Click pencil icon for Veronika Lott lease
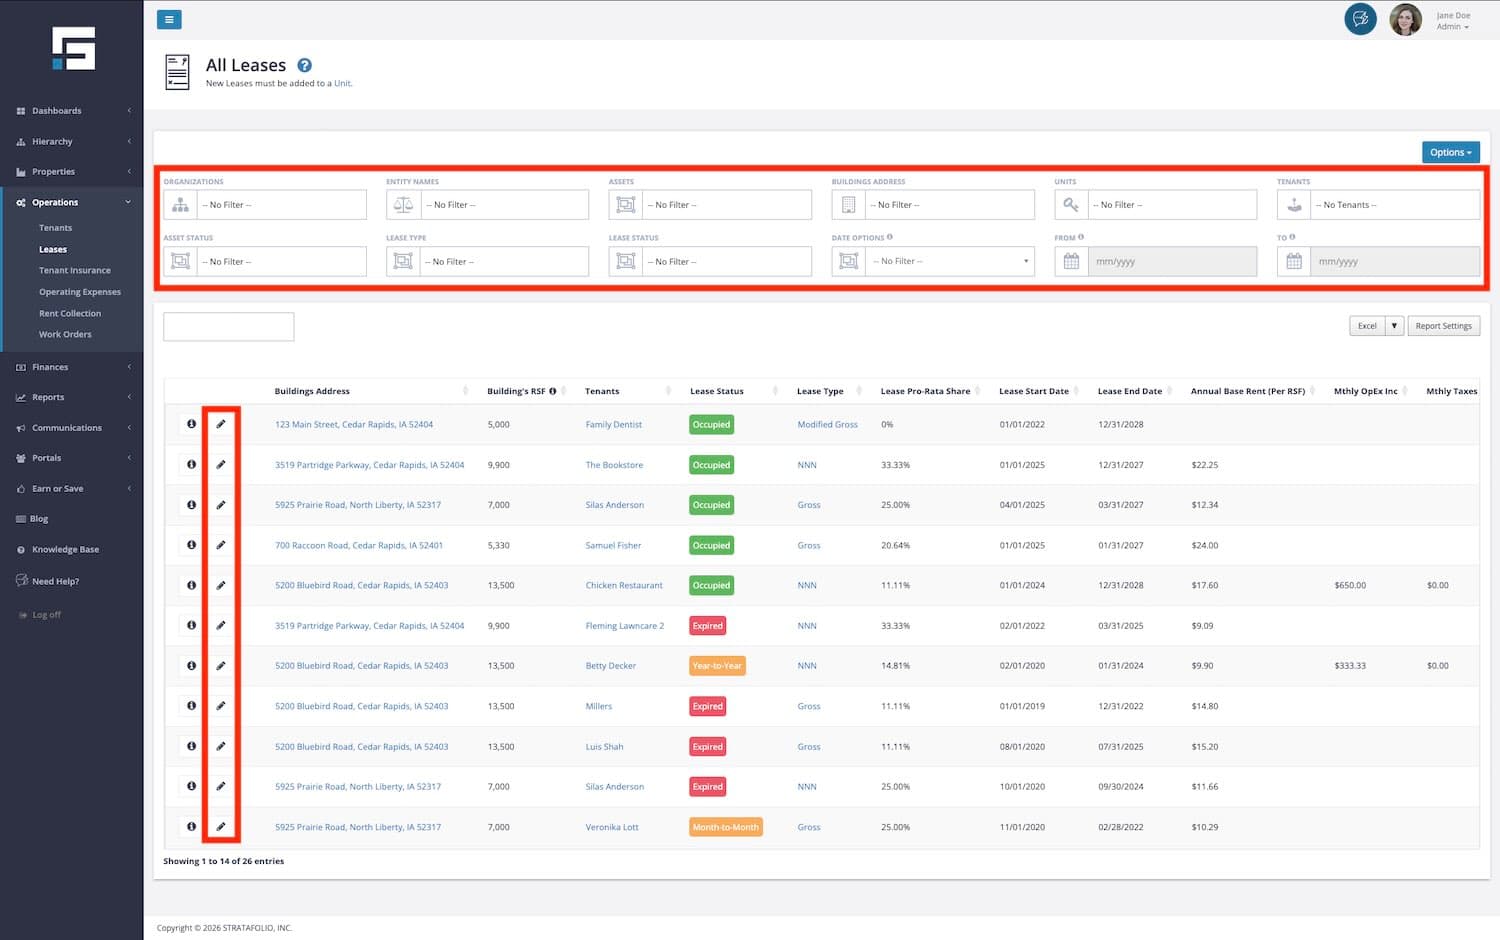The image size is (1500, 940). point(221,827)
